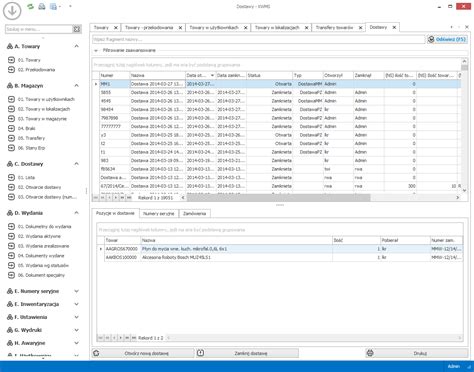Expand the 'E. Numery seryjne' section chevron

77,291
